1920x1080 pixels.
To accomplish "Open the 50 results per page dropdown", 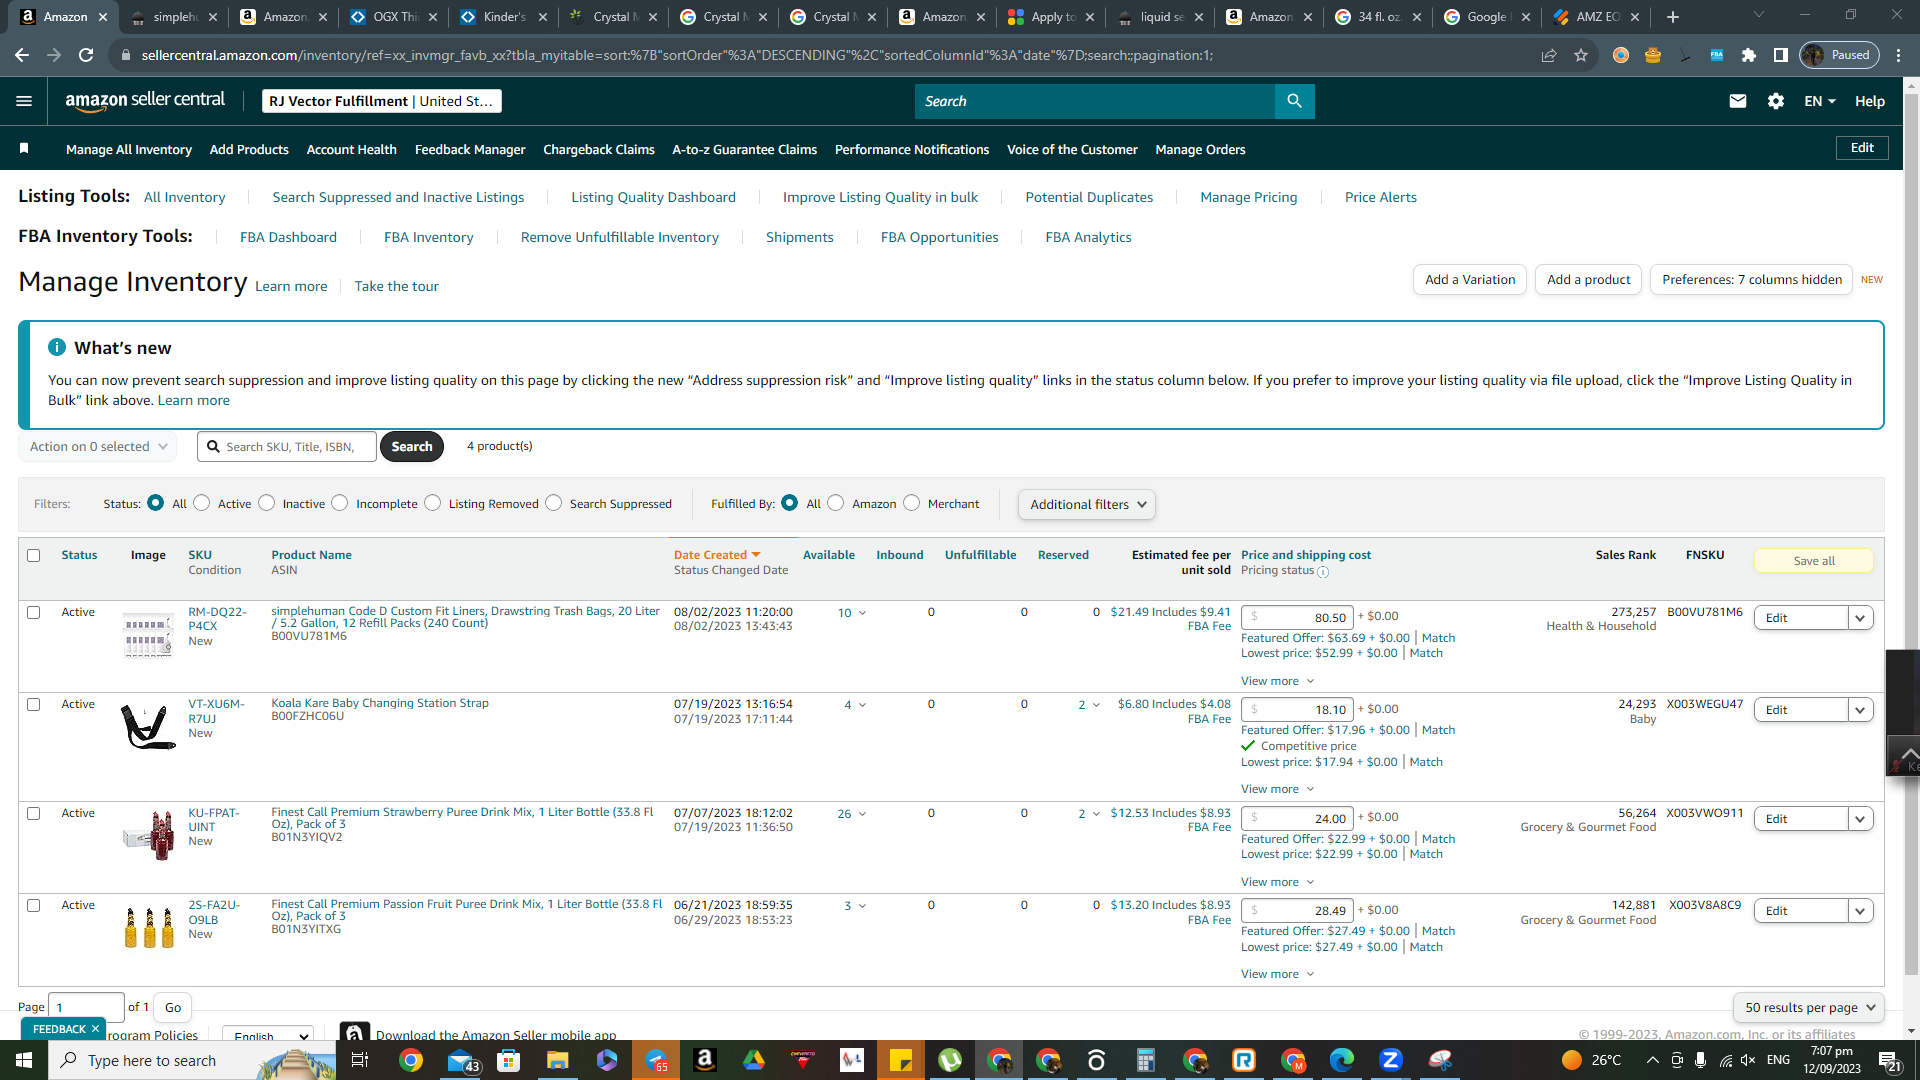I will (1808, 1008).
